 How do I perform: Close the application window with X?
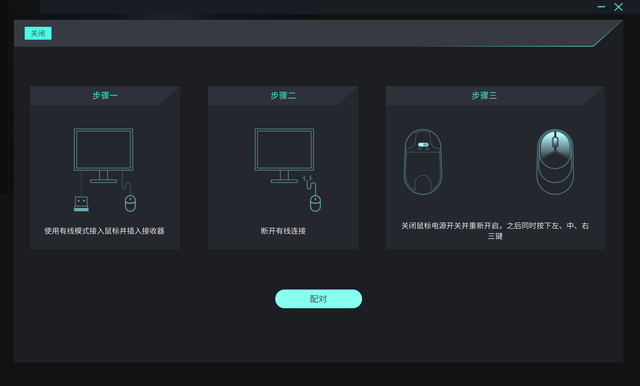618,7
